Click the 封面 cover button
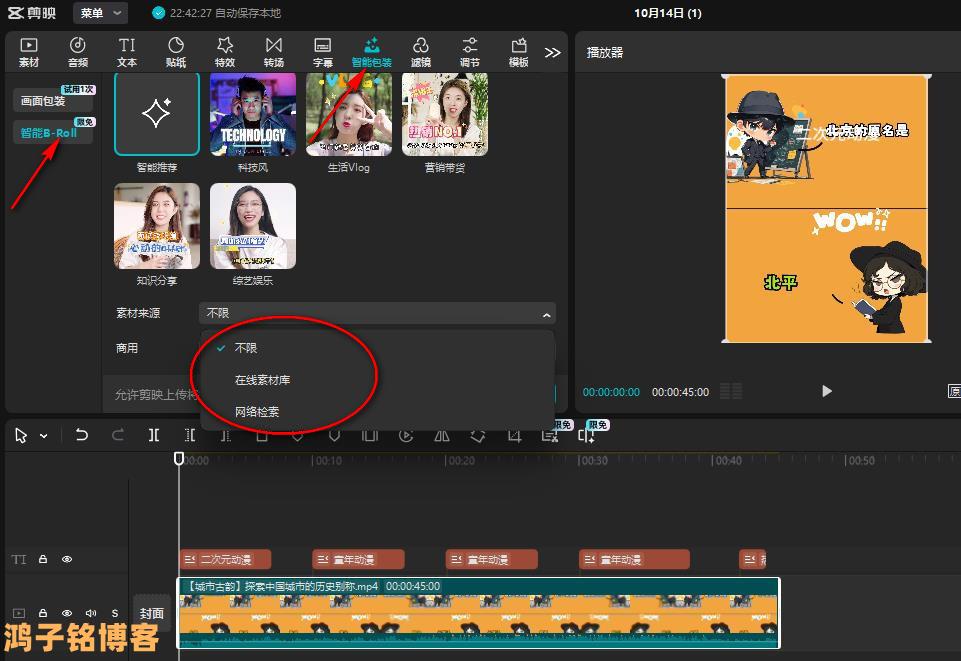 pos(152,613)
